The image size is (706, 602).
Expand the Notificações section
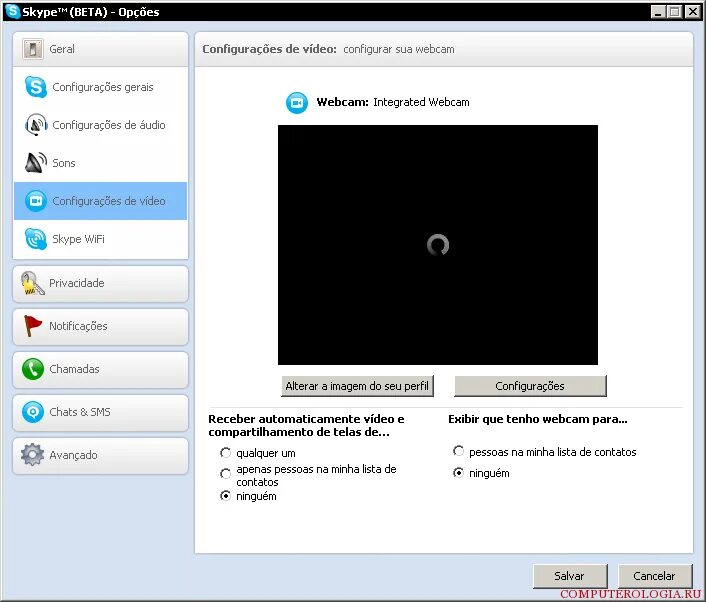pyautogui.click(x=100, y=326)
